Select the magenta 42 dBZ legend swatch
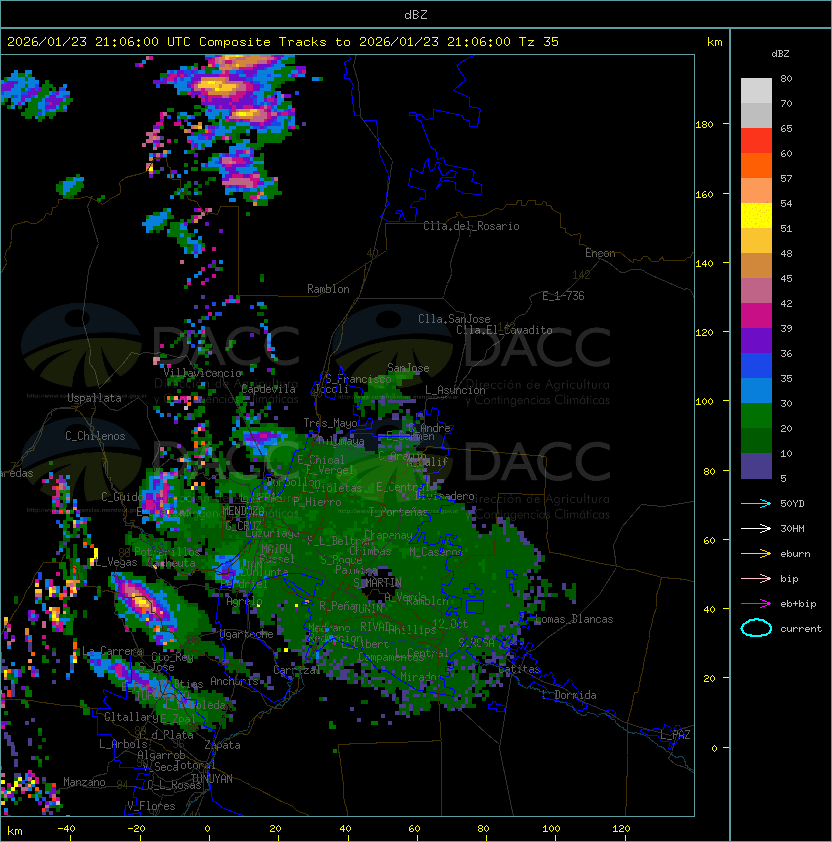 [756, 316]
